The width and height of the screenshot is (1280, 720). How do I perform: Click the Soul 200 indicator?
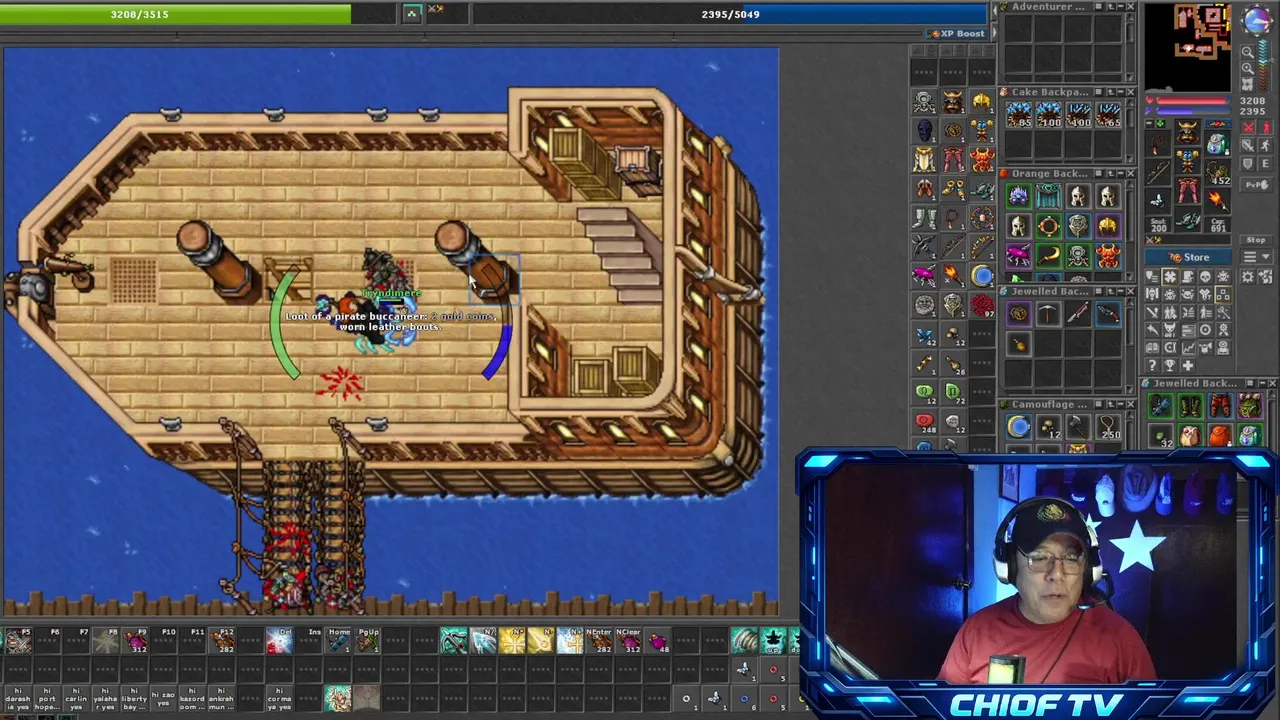(1158, 225)
